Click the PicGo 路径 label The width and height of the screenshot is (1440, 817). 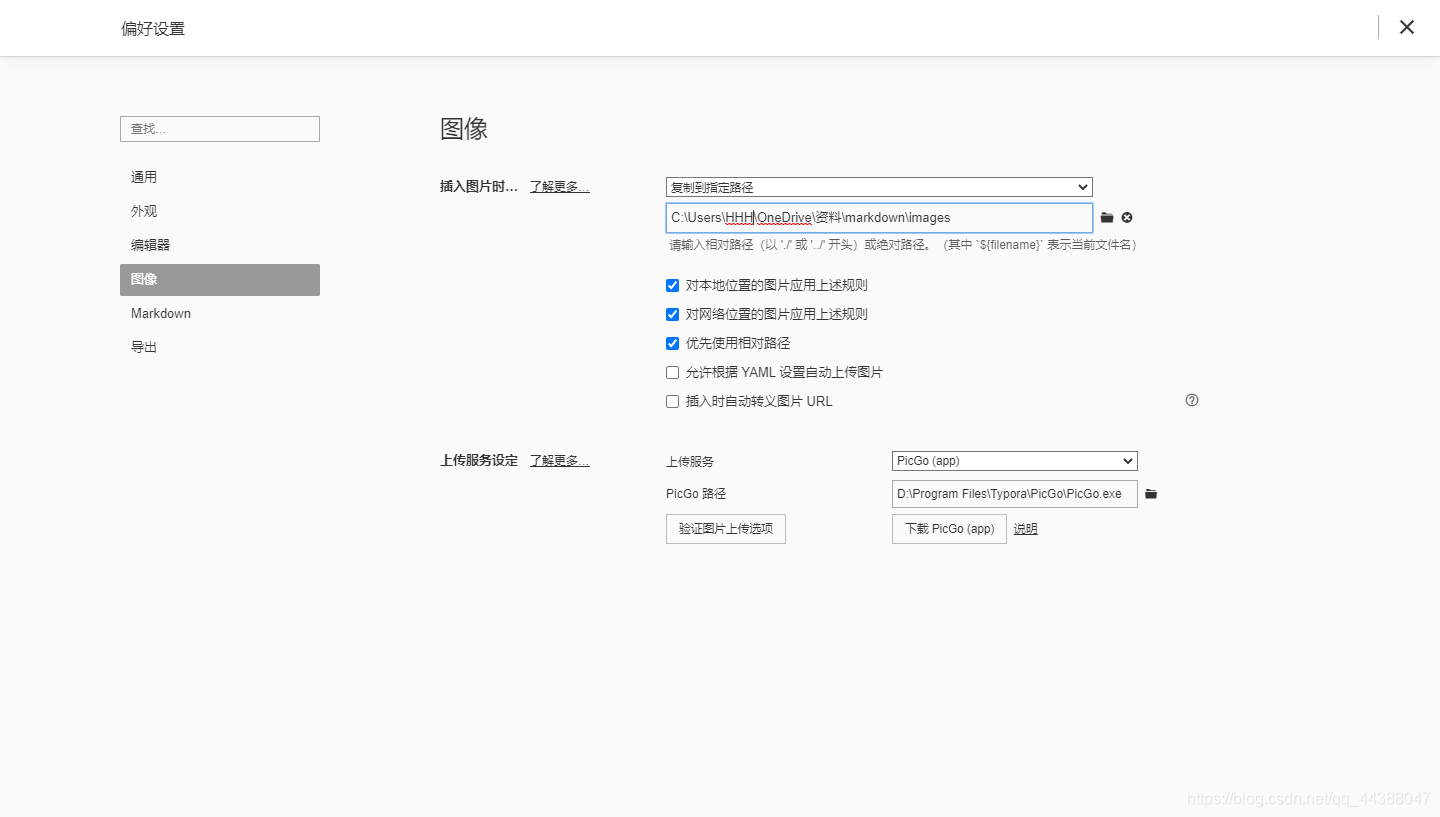pos(696,494)
